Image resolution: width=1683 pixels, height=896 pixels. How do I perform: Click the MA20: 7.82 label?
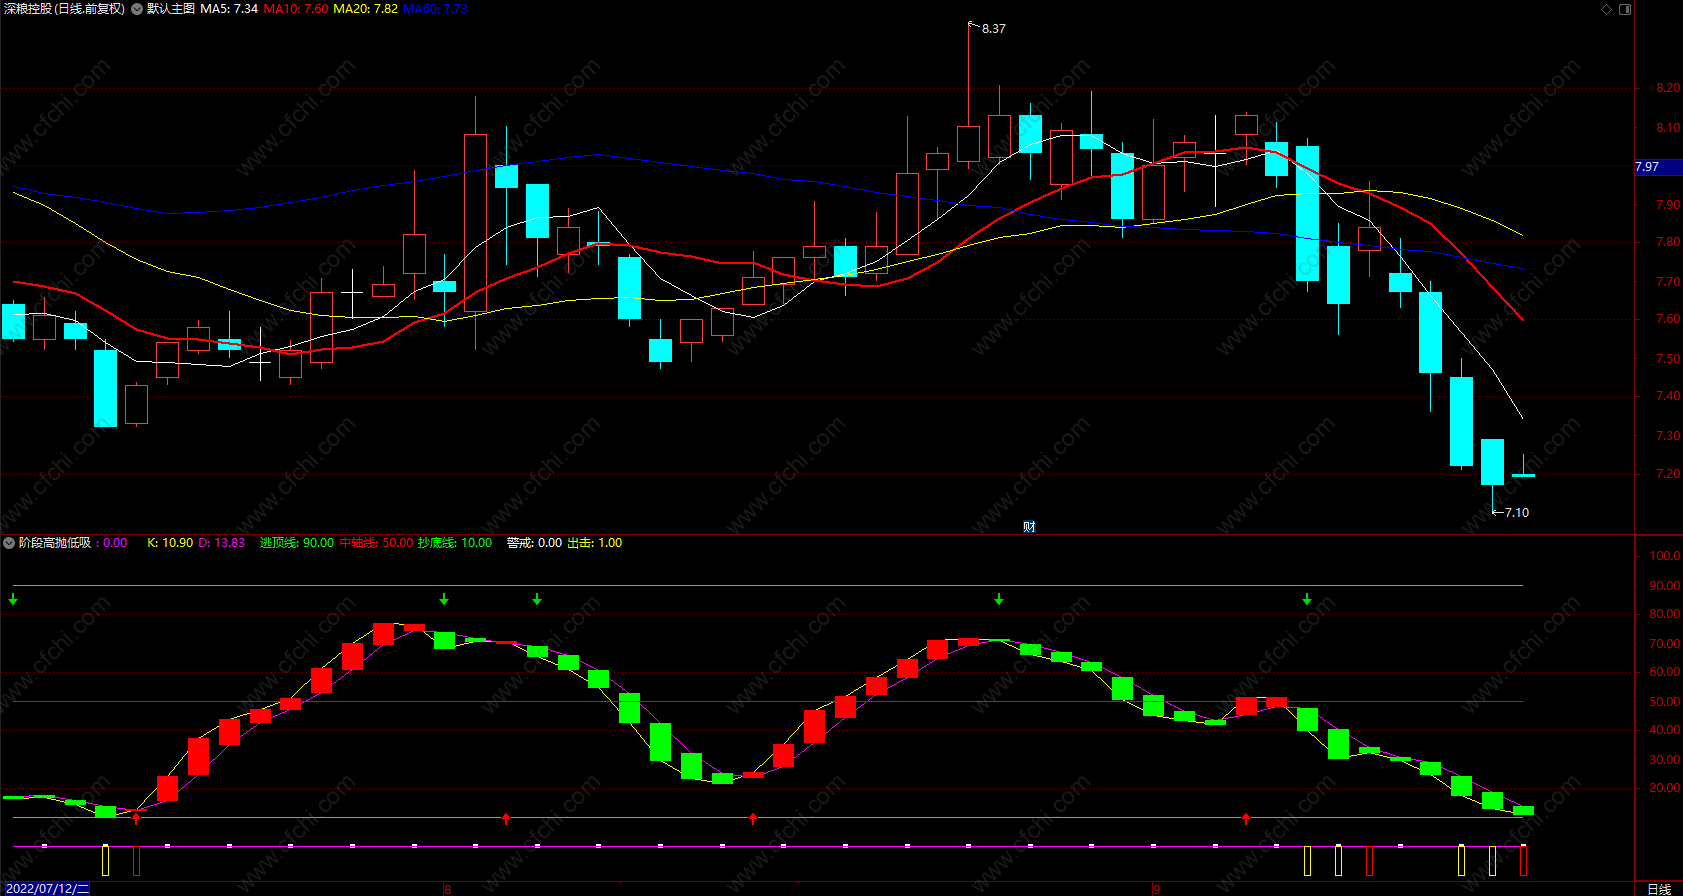(x=365, y=9)
